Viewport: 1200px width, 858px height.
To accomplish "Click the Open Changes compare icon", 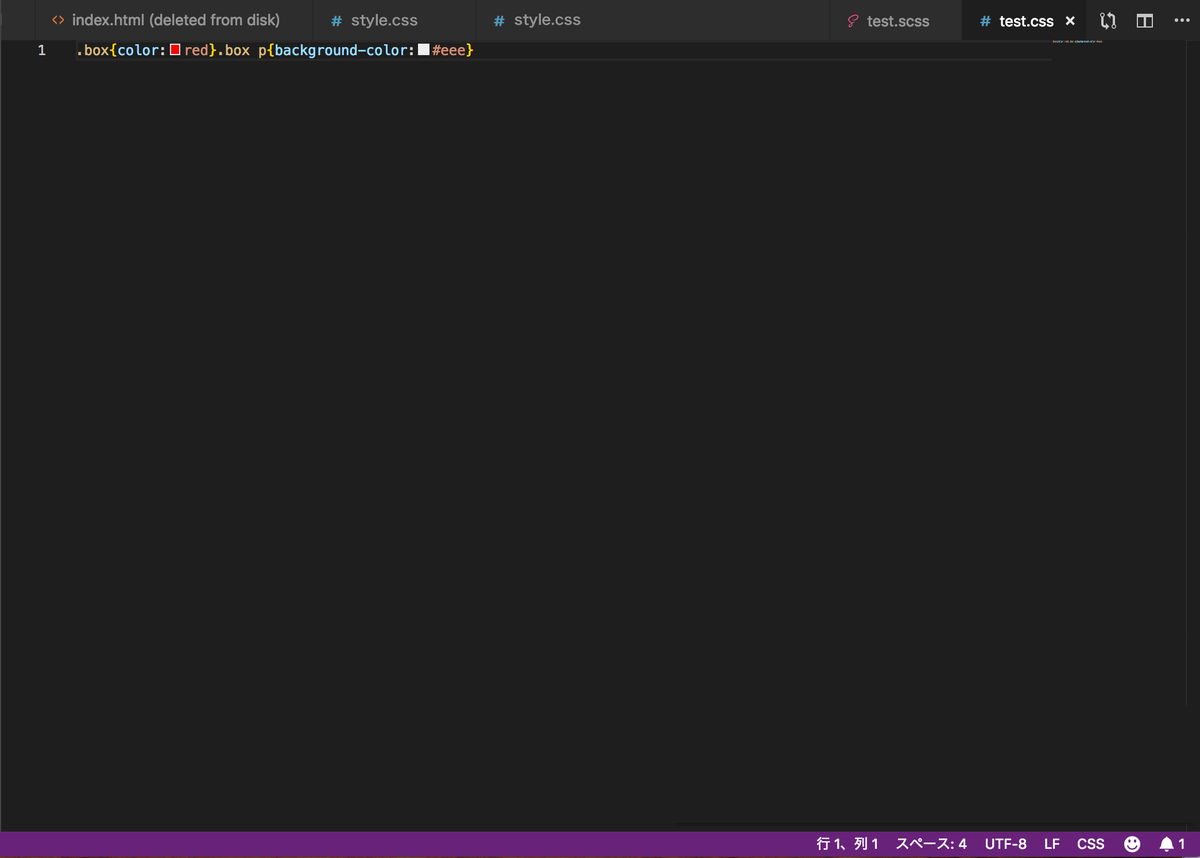I will click(1108, 20).
